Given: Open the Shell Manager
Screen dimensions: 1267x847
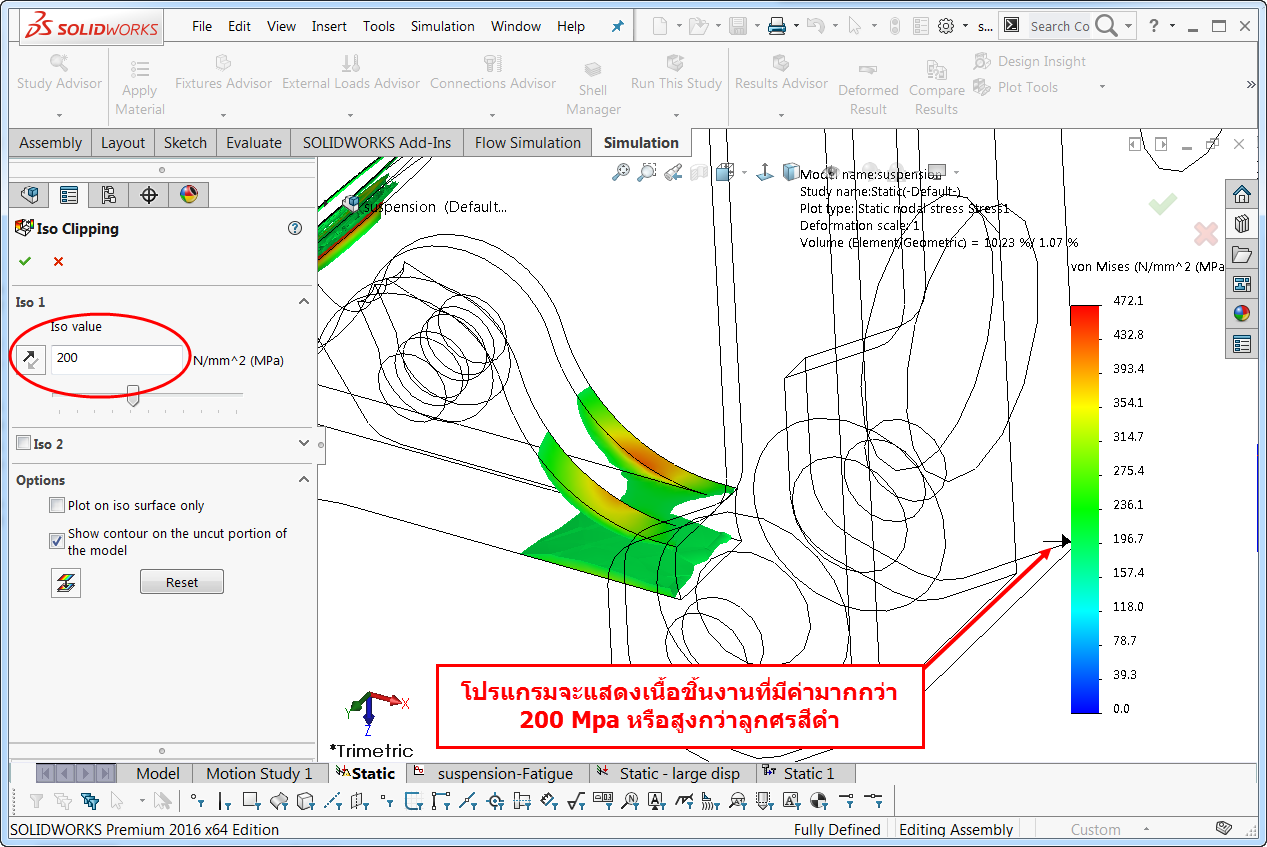Looking at the screenshot, I should pos(593,85).
